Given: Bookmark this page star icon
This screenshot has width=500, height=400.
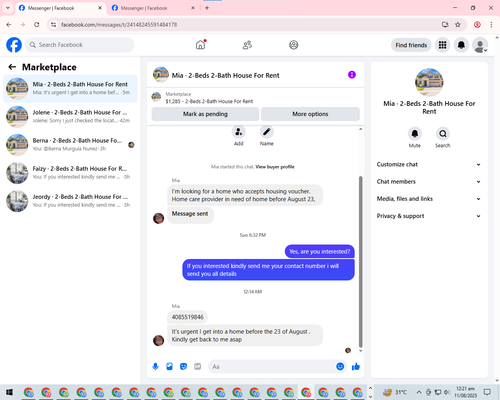Looking at the screenshot, I should (458, 25).
